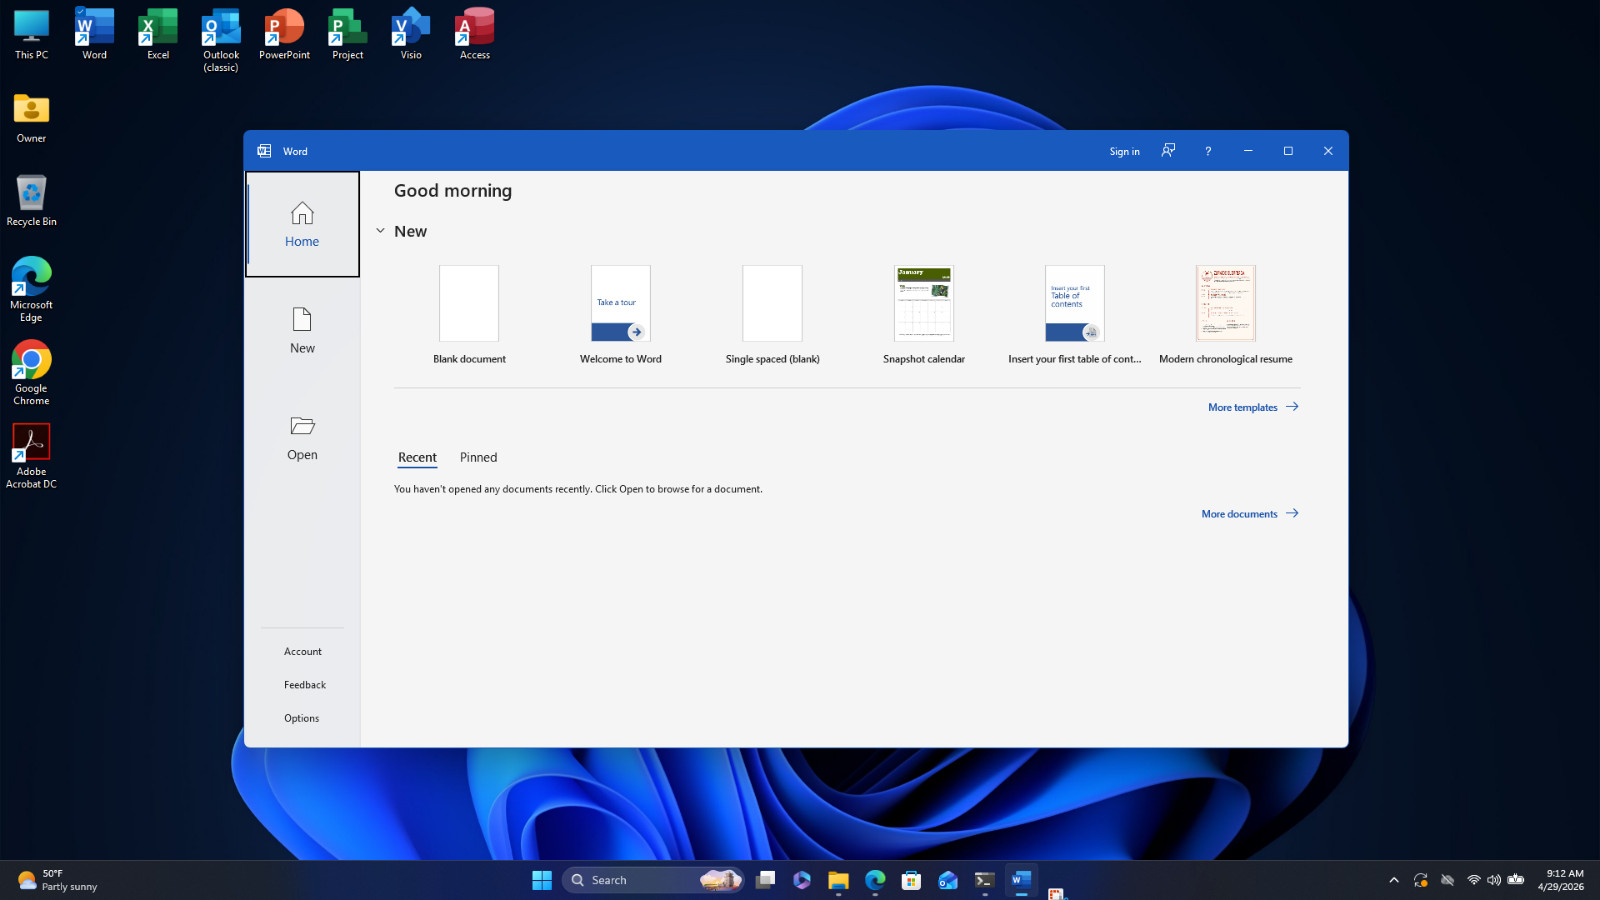Select Microsoft Edge desktop shortcut

[31, 290]
